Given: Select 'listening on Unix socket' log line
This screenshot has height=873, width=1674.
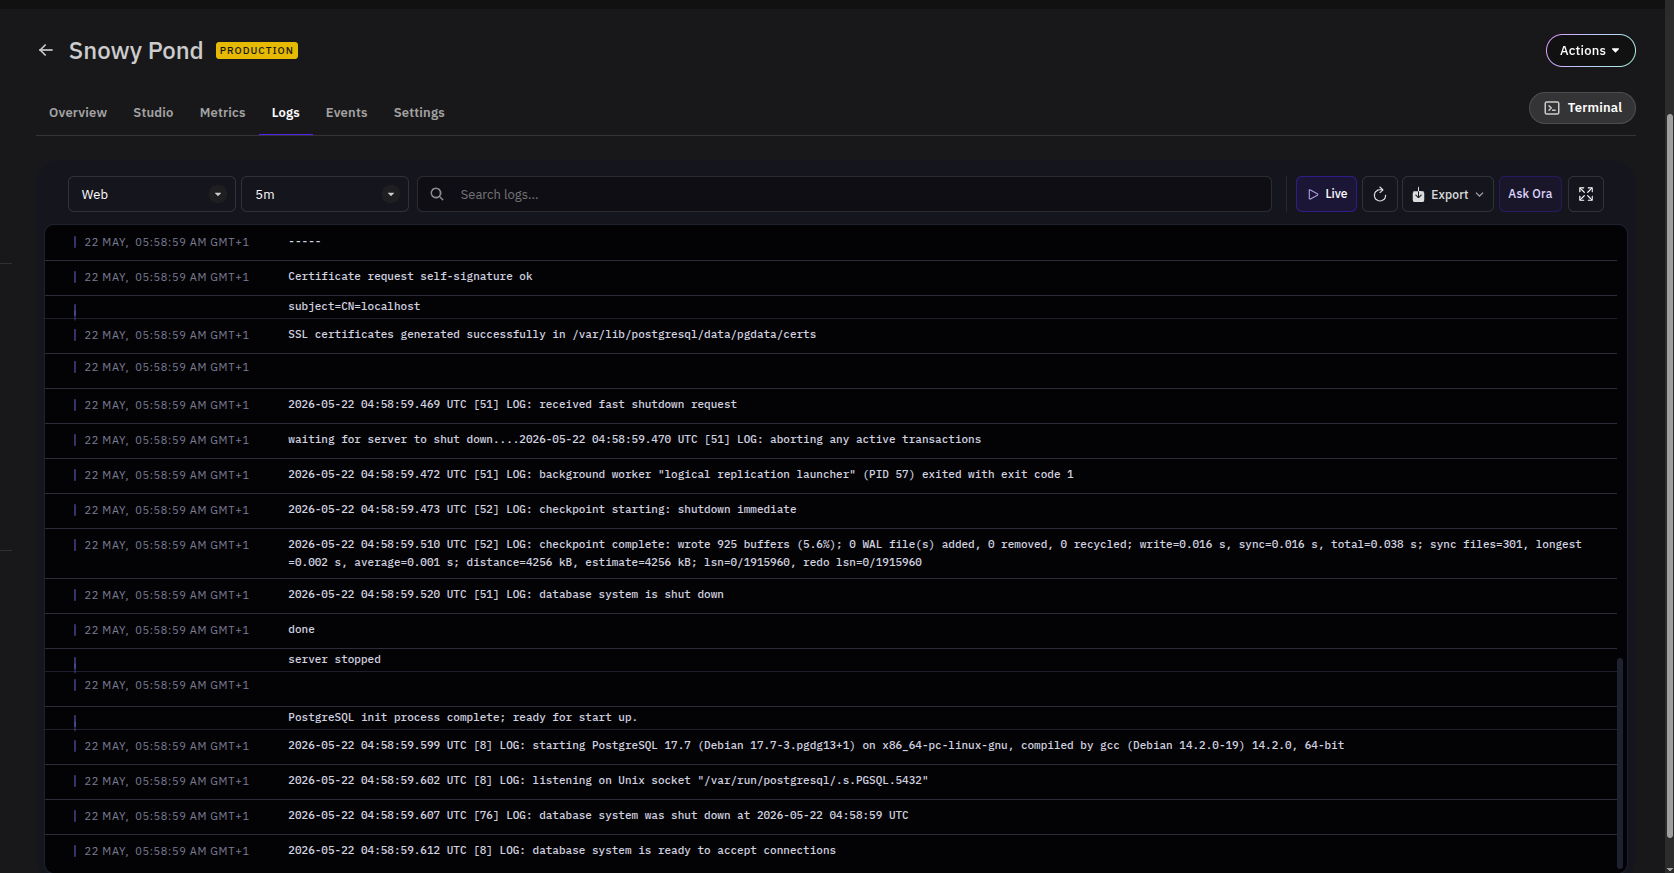Looking at the screenshot, I should 831,781.
